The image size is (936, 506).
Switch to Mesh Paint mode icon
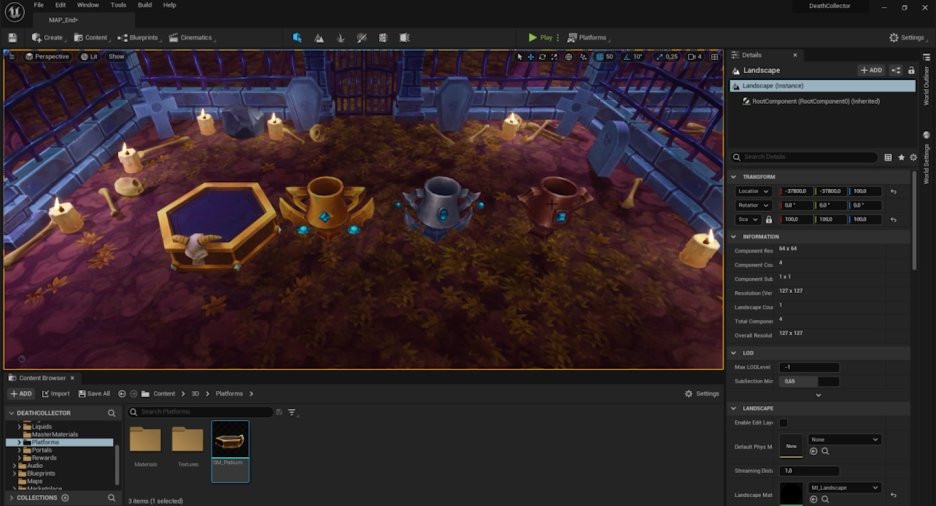[361, 38]
